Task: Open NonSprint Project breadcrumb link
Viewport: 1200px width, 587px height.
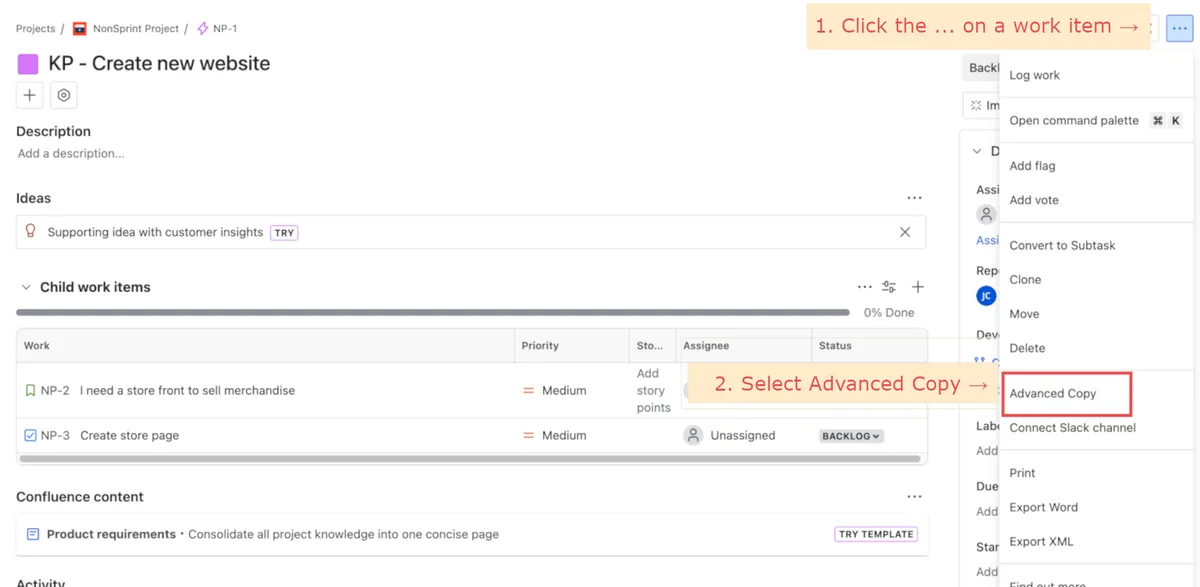Action: (136, 29)
